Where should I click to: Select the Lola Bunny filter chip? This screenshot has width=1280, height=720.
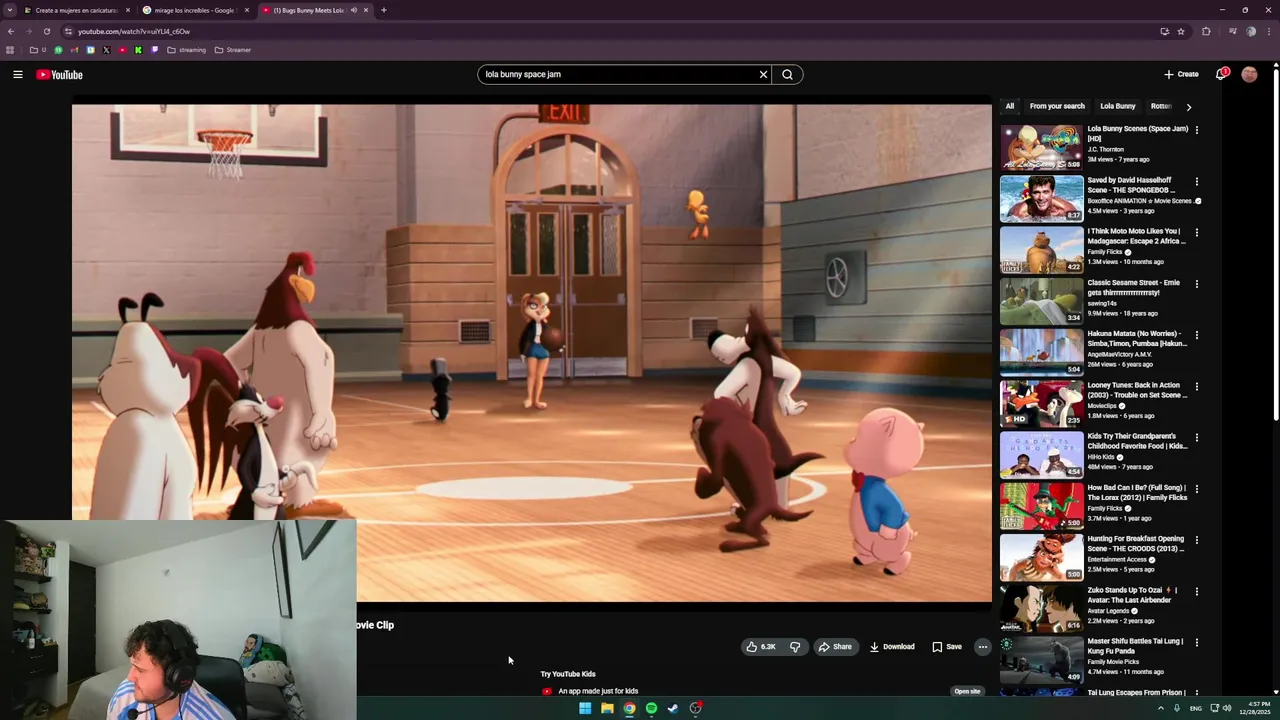click(1118, 106)
